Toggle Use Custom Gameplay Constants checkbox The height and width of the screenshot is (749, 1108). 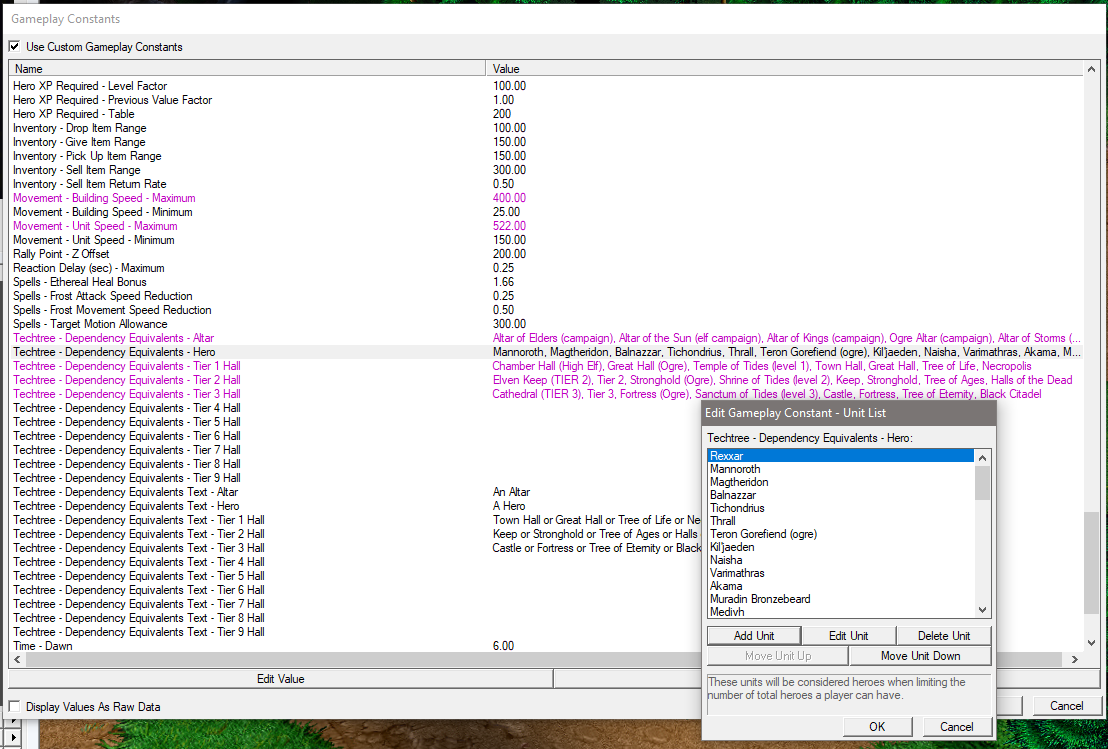[14, 47]
